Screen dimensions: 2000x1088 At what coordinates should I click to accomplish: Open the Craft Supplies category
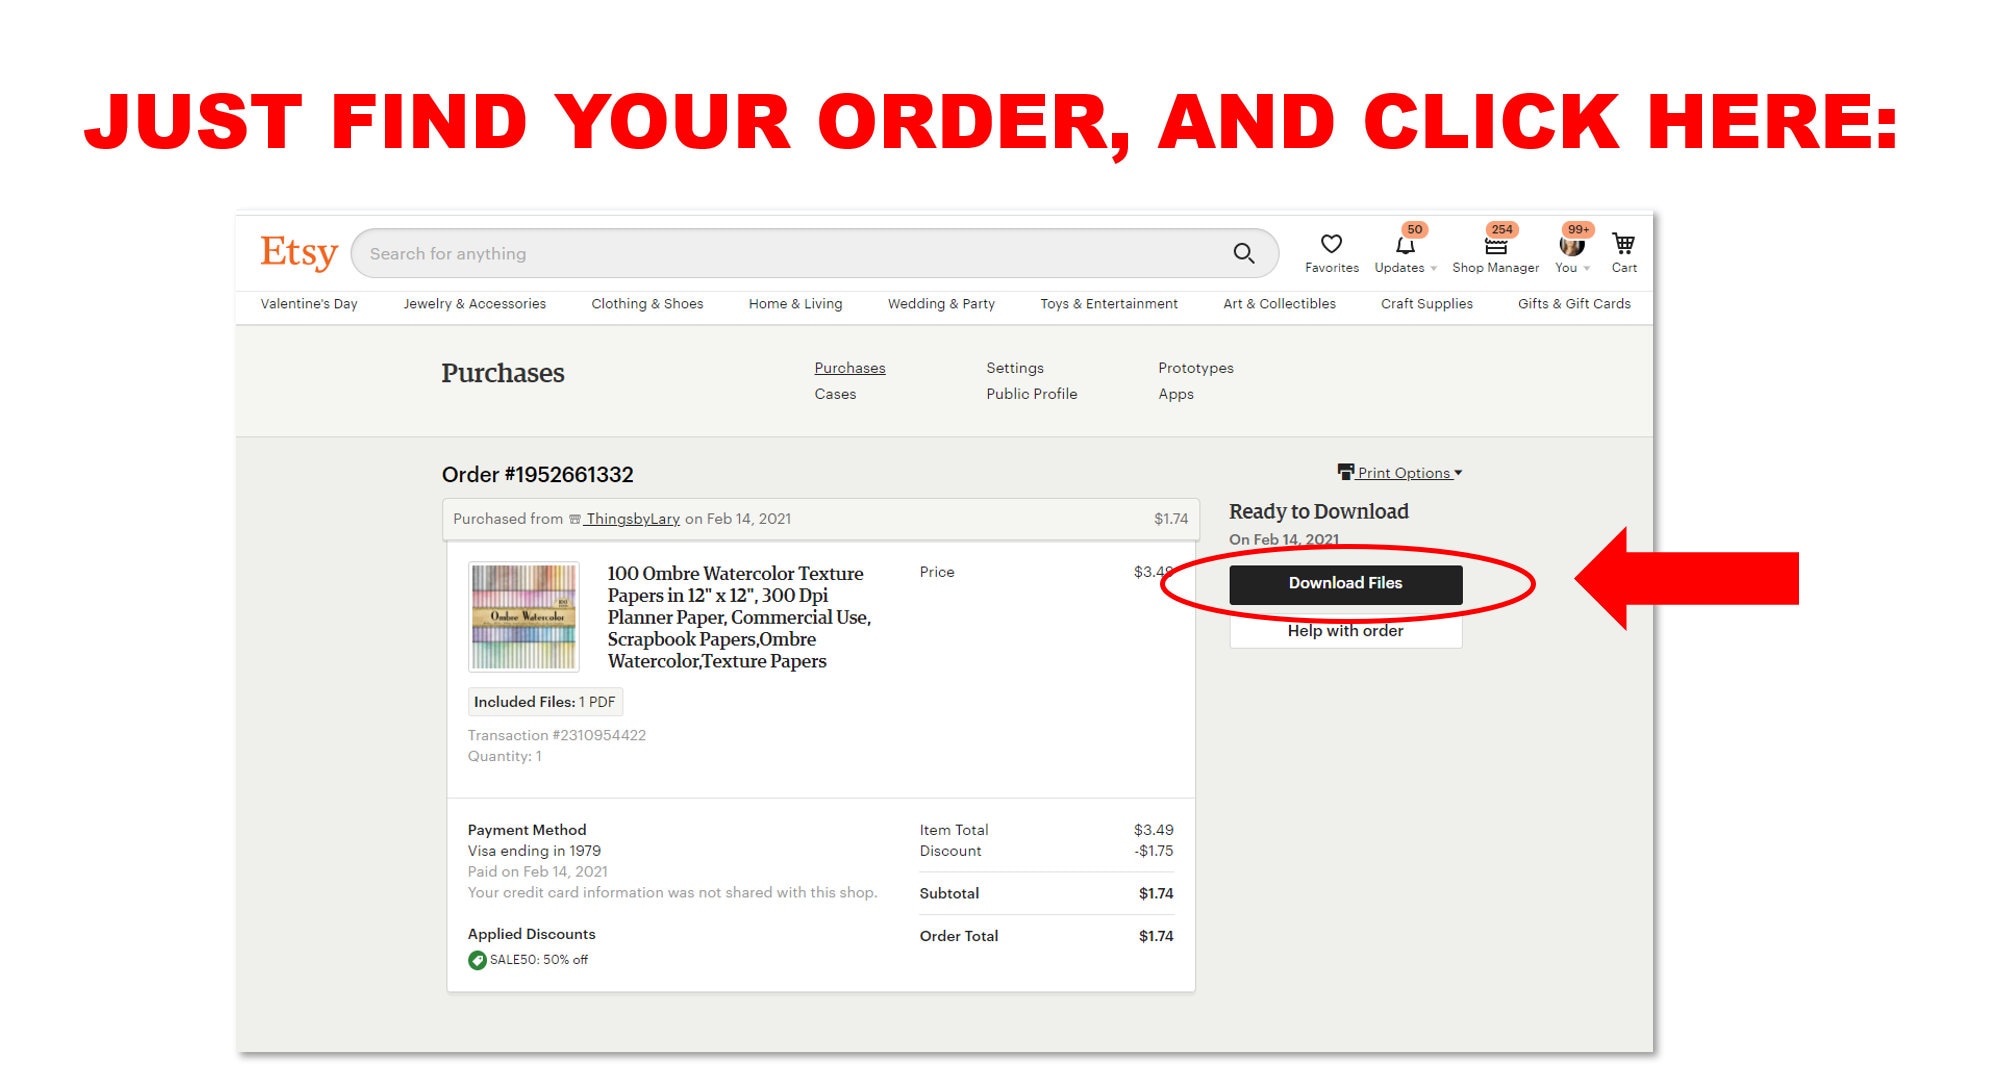click(x=1426, y=304)
